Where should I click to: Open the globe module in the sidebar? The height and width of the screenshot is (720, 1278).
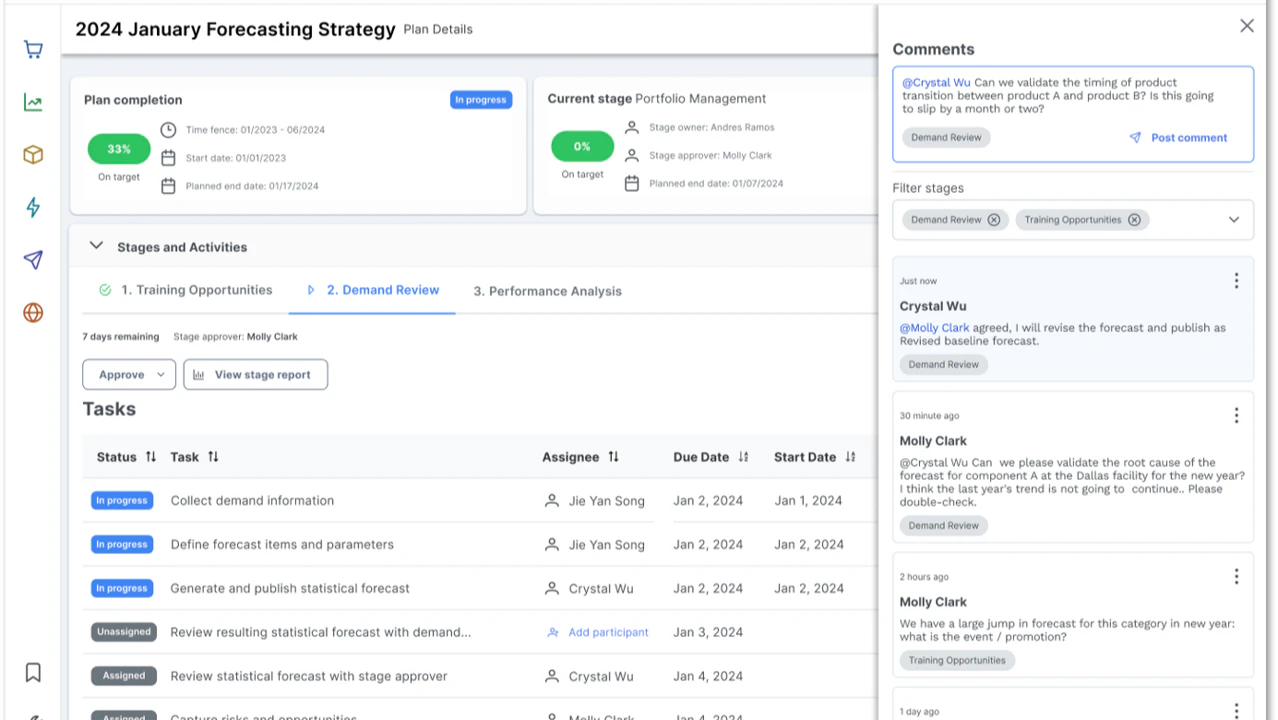click(x=33, y=313)
